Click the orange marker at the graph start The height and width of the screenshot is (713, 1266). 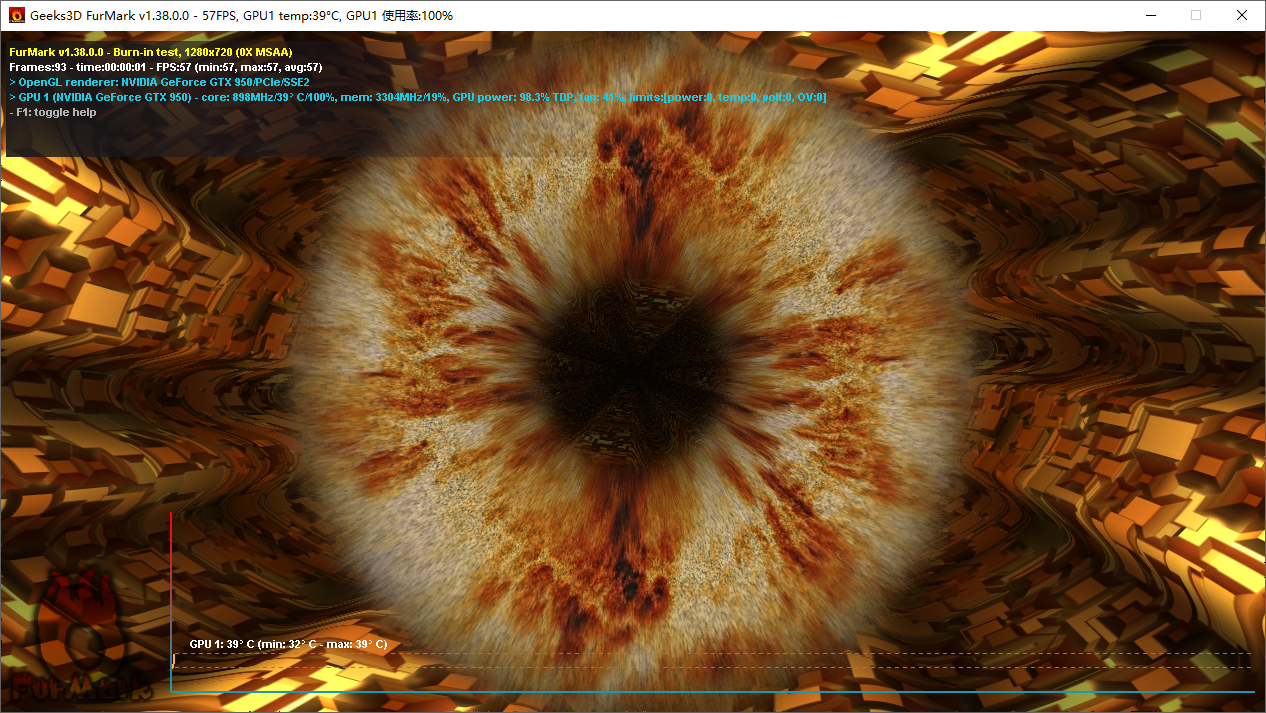[174, 661]
